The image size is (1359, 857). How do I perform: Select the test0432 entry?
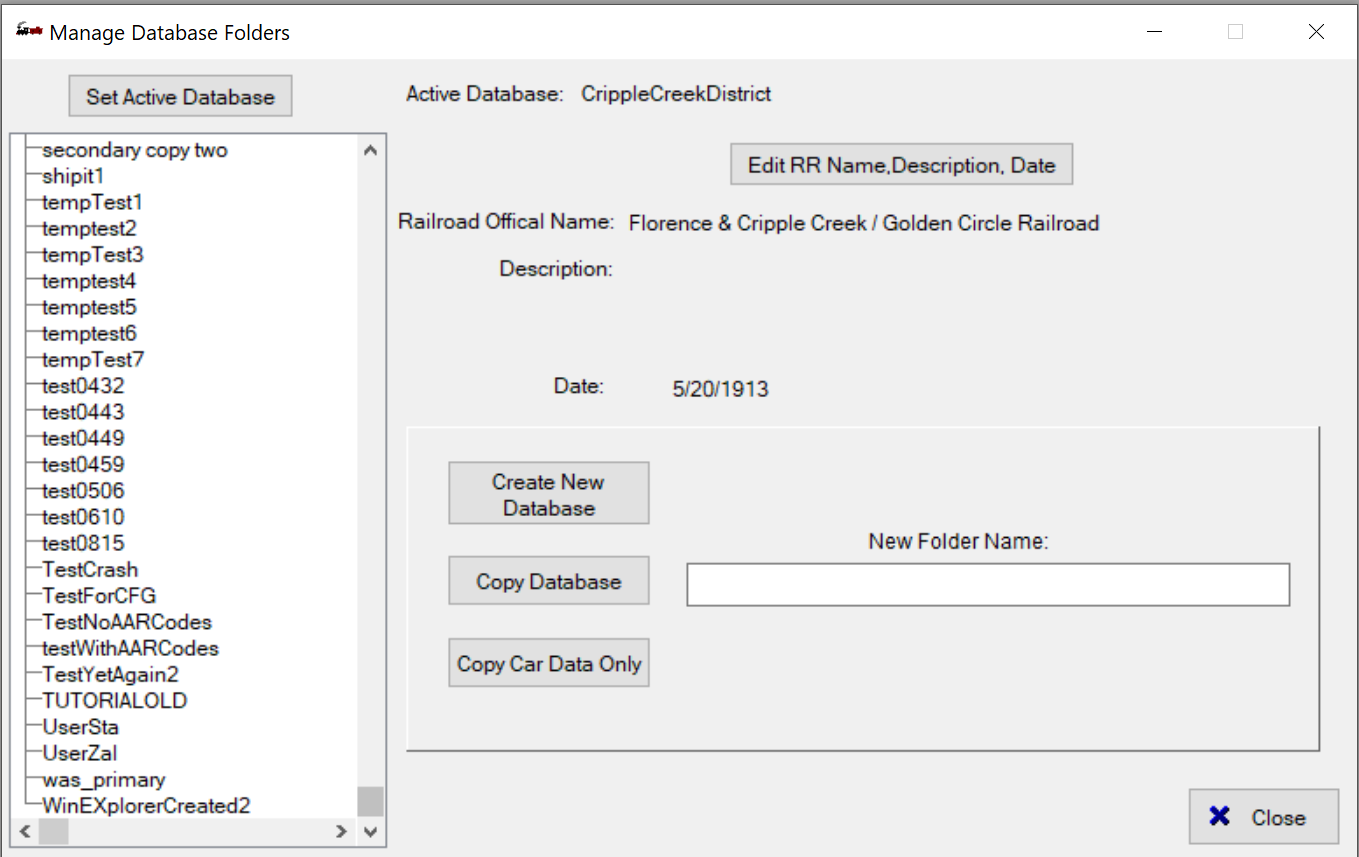click(x=83, y=385)
